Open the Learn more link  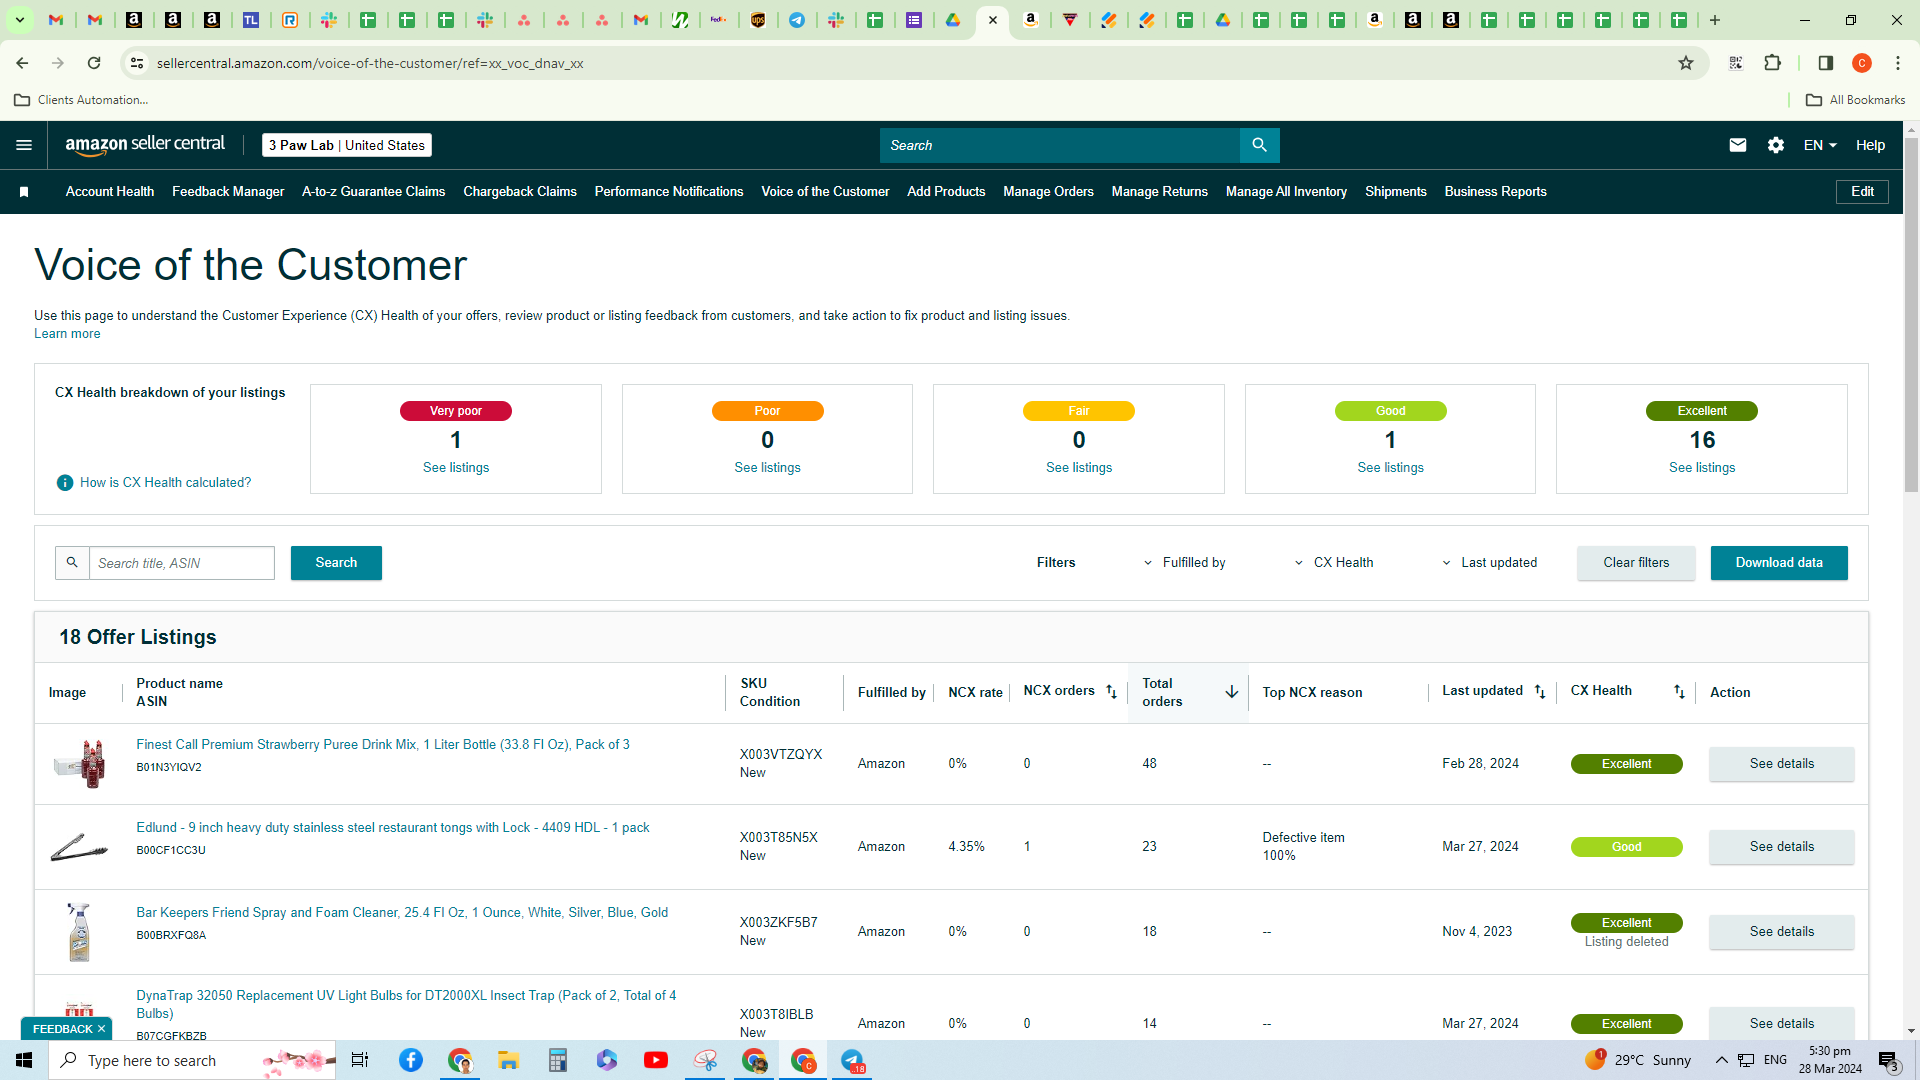point(67,334)
